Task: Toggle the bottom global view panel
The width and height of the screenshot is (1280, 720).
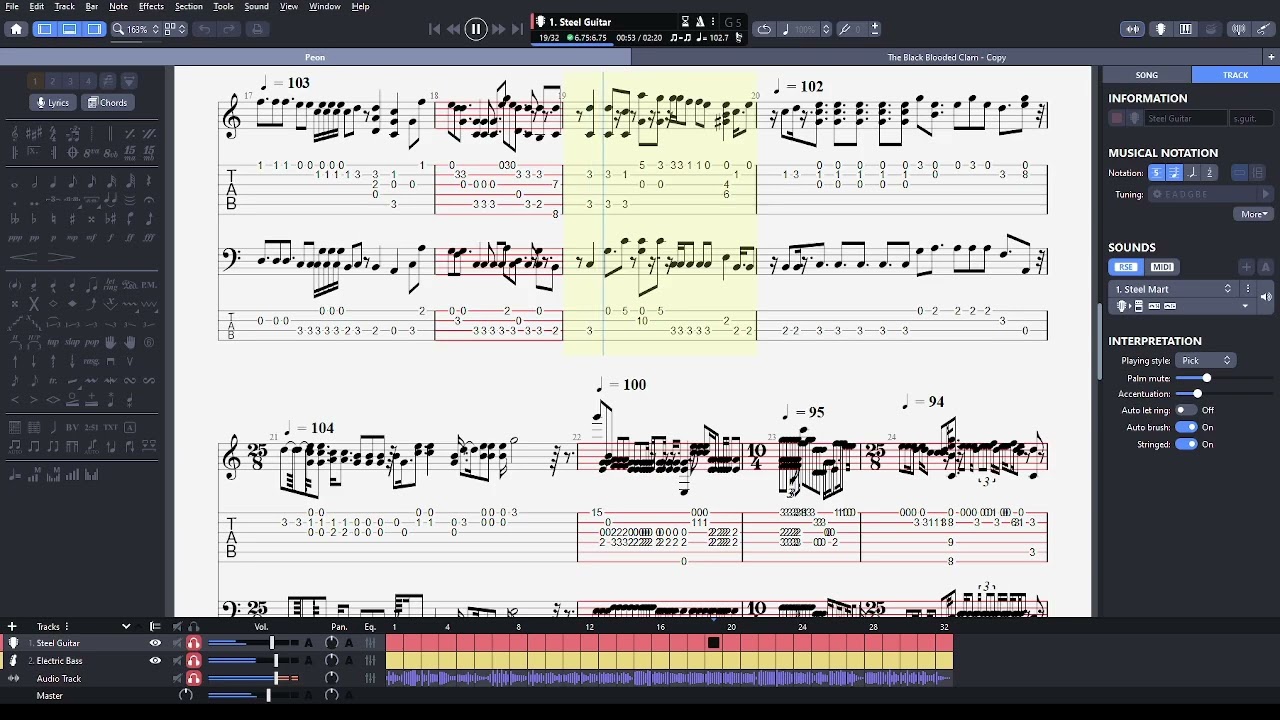Action: point(70,29)
